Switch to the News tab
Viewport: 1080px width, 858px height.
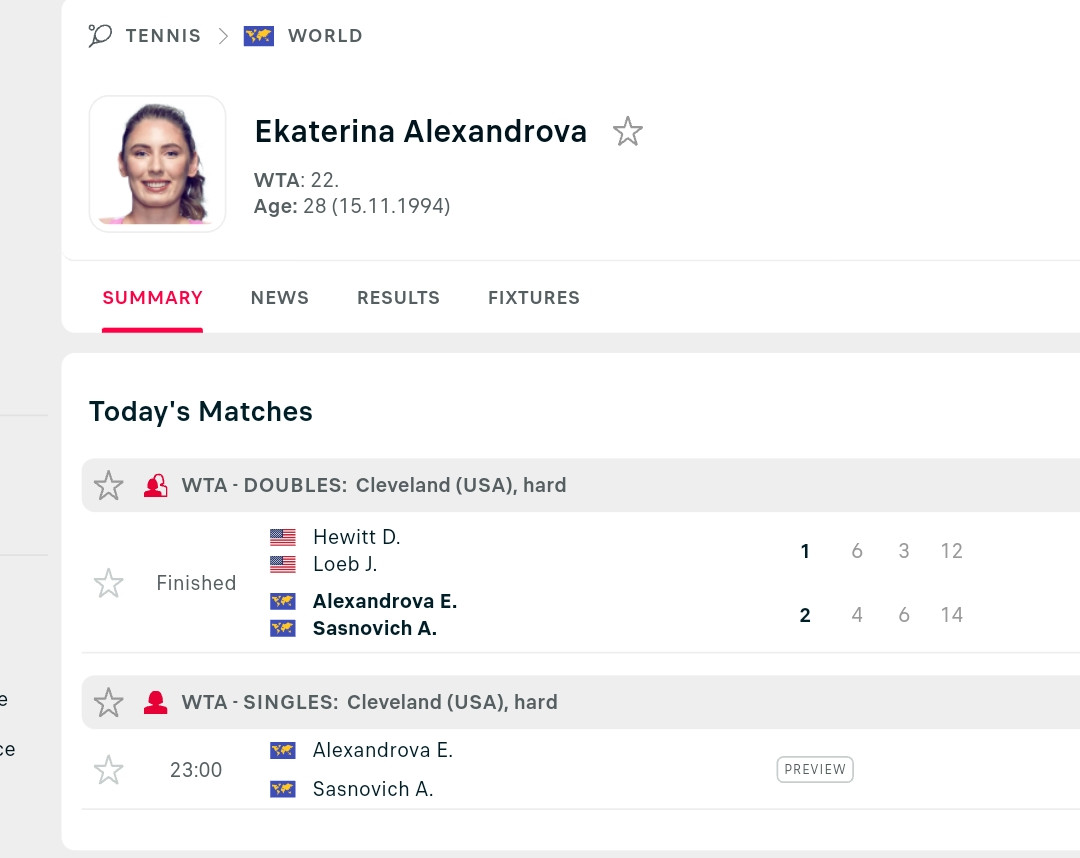pos(280,297)
